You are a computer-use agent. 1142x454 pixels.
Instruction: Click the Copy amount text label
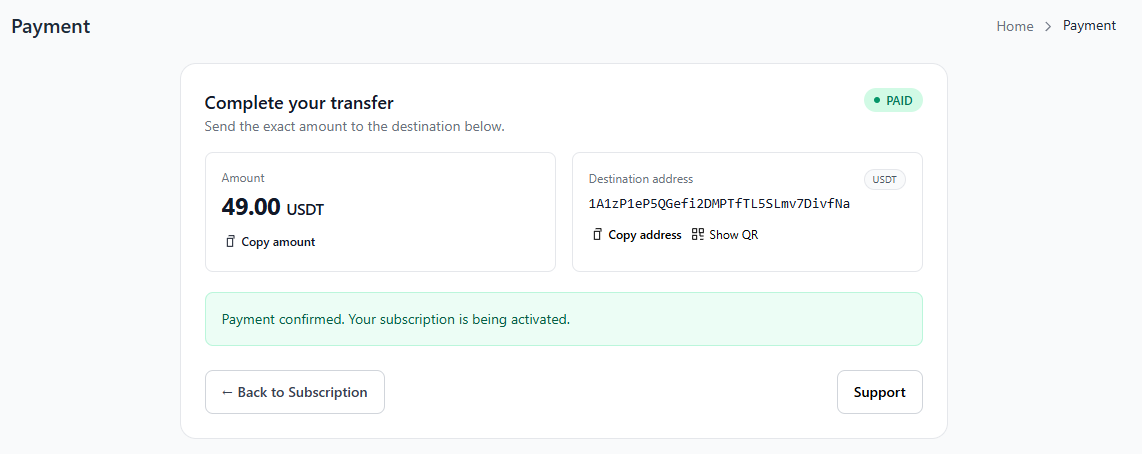tap(278, 242)
